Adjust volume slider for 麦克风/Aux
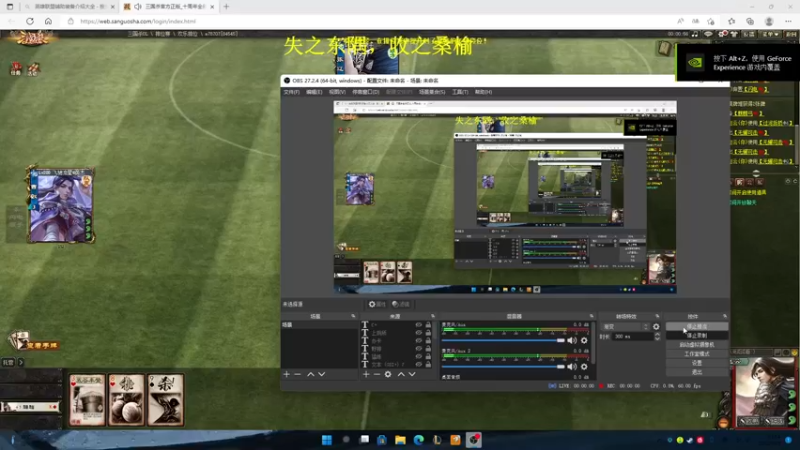 point(504,340)
